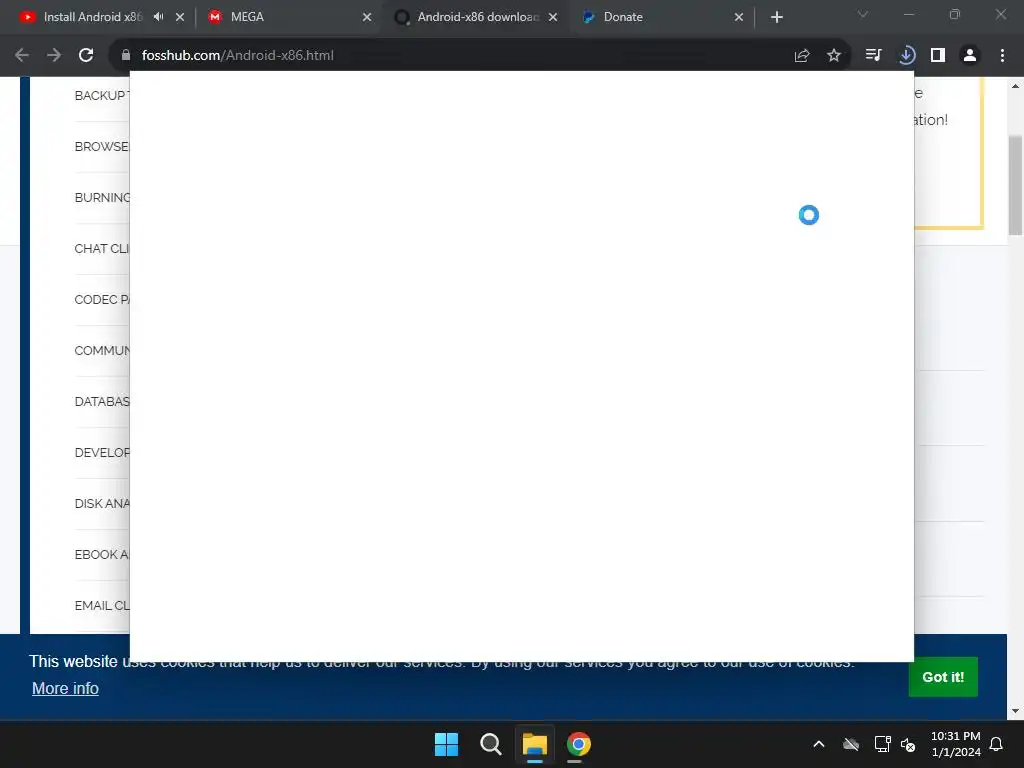Screen dimensions: 1024x768
Task: Close the Install Android x86 tab
Action: [180, 17]
